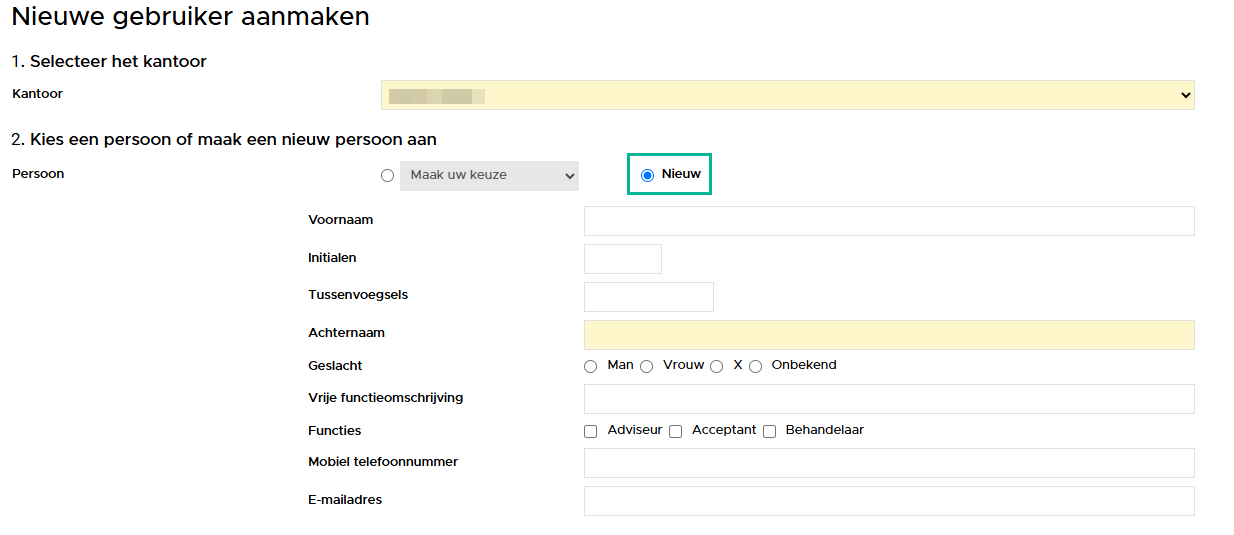Select the Nieuw radio button

point(647,175)
